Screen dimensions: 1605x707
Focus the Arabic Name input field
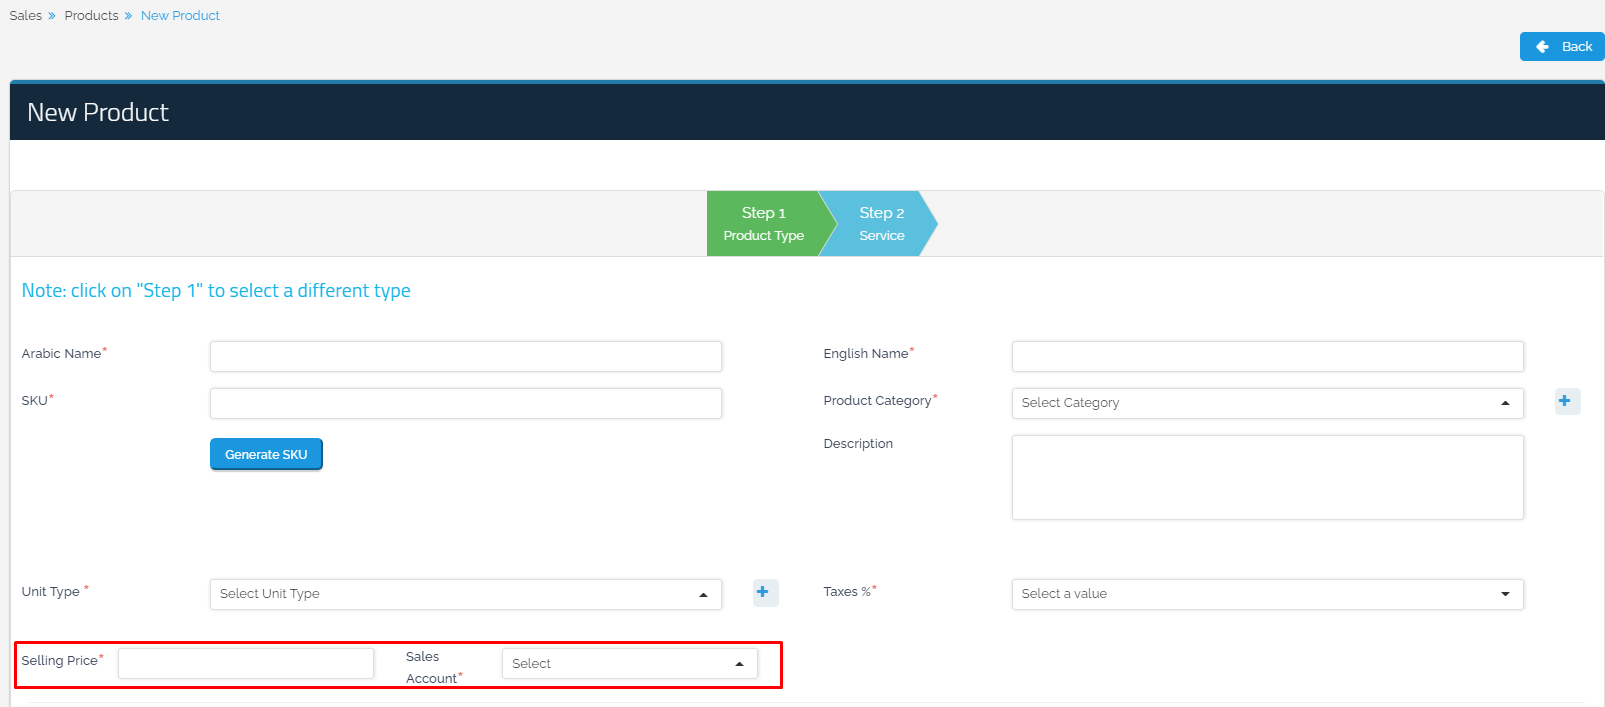465,356
